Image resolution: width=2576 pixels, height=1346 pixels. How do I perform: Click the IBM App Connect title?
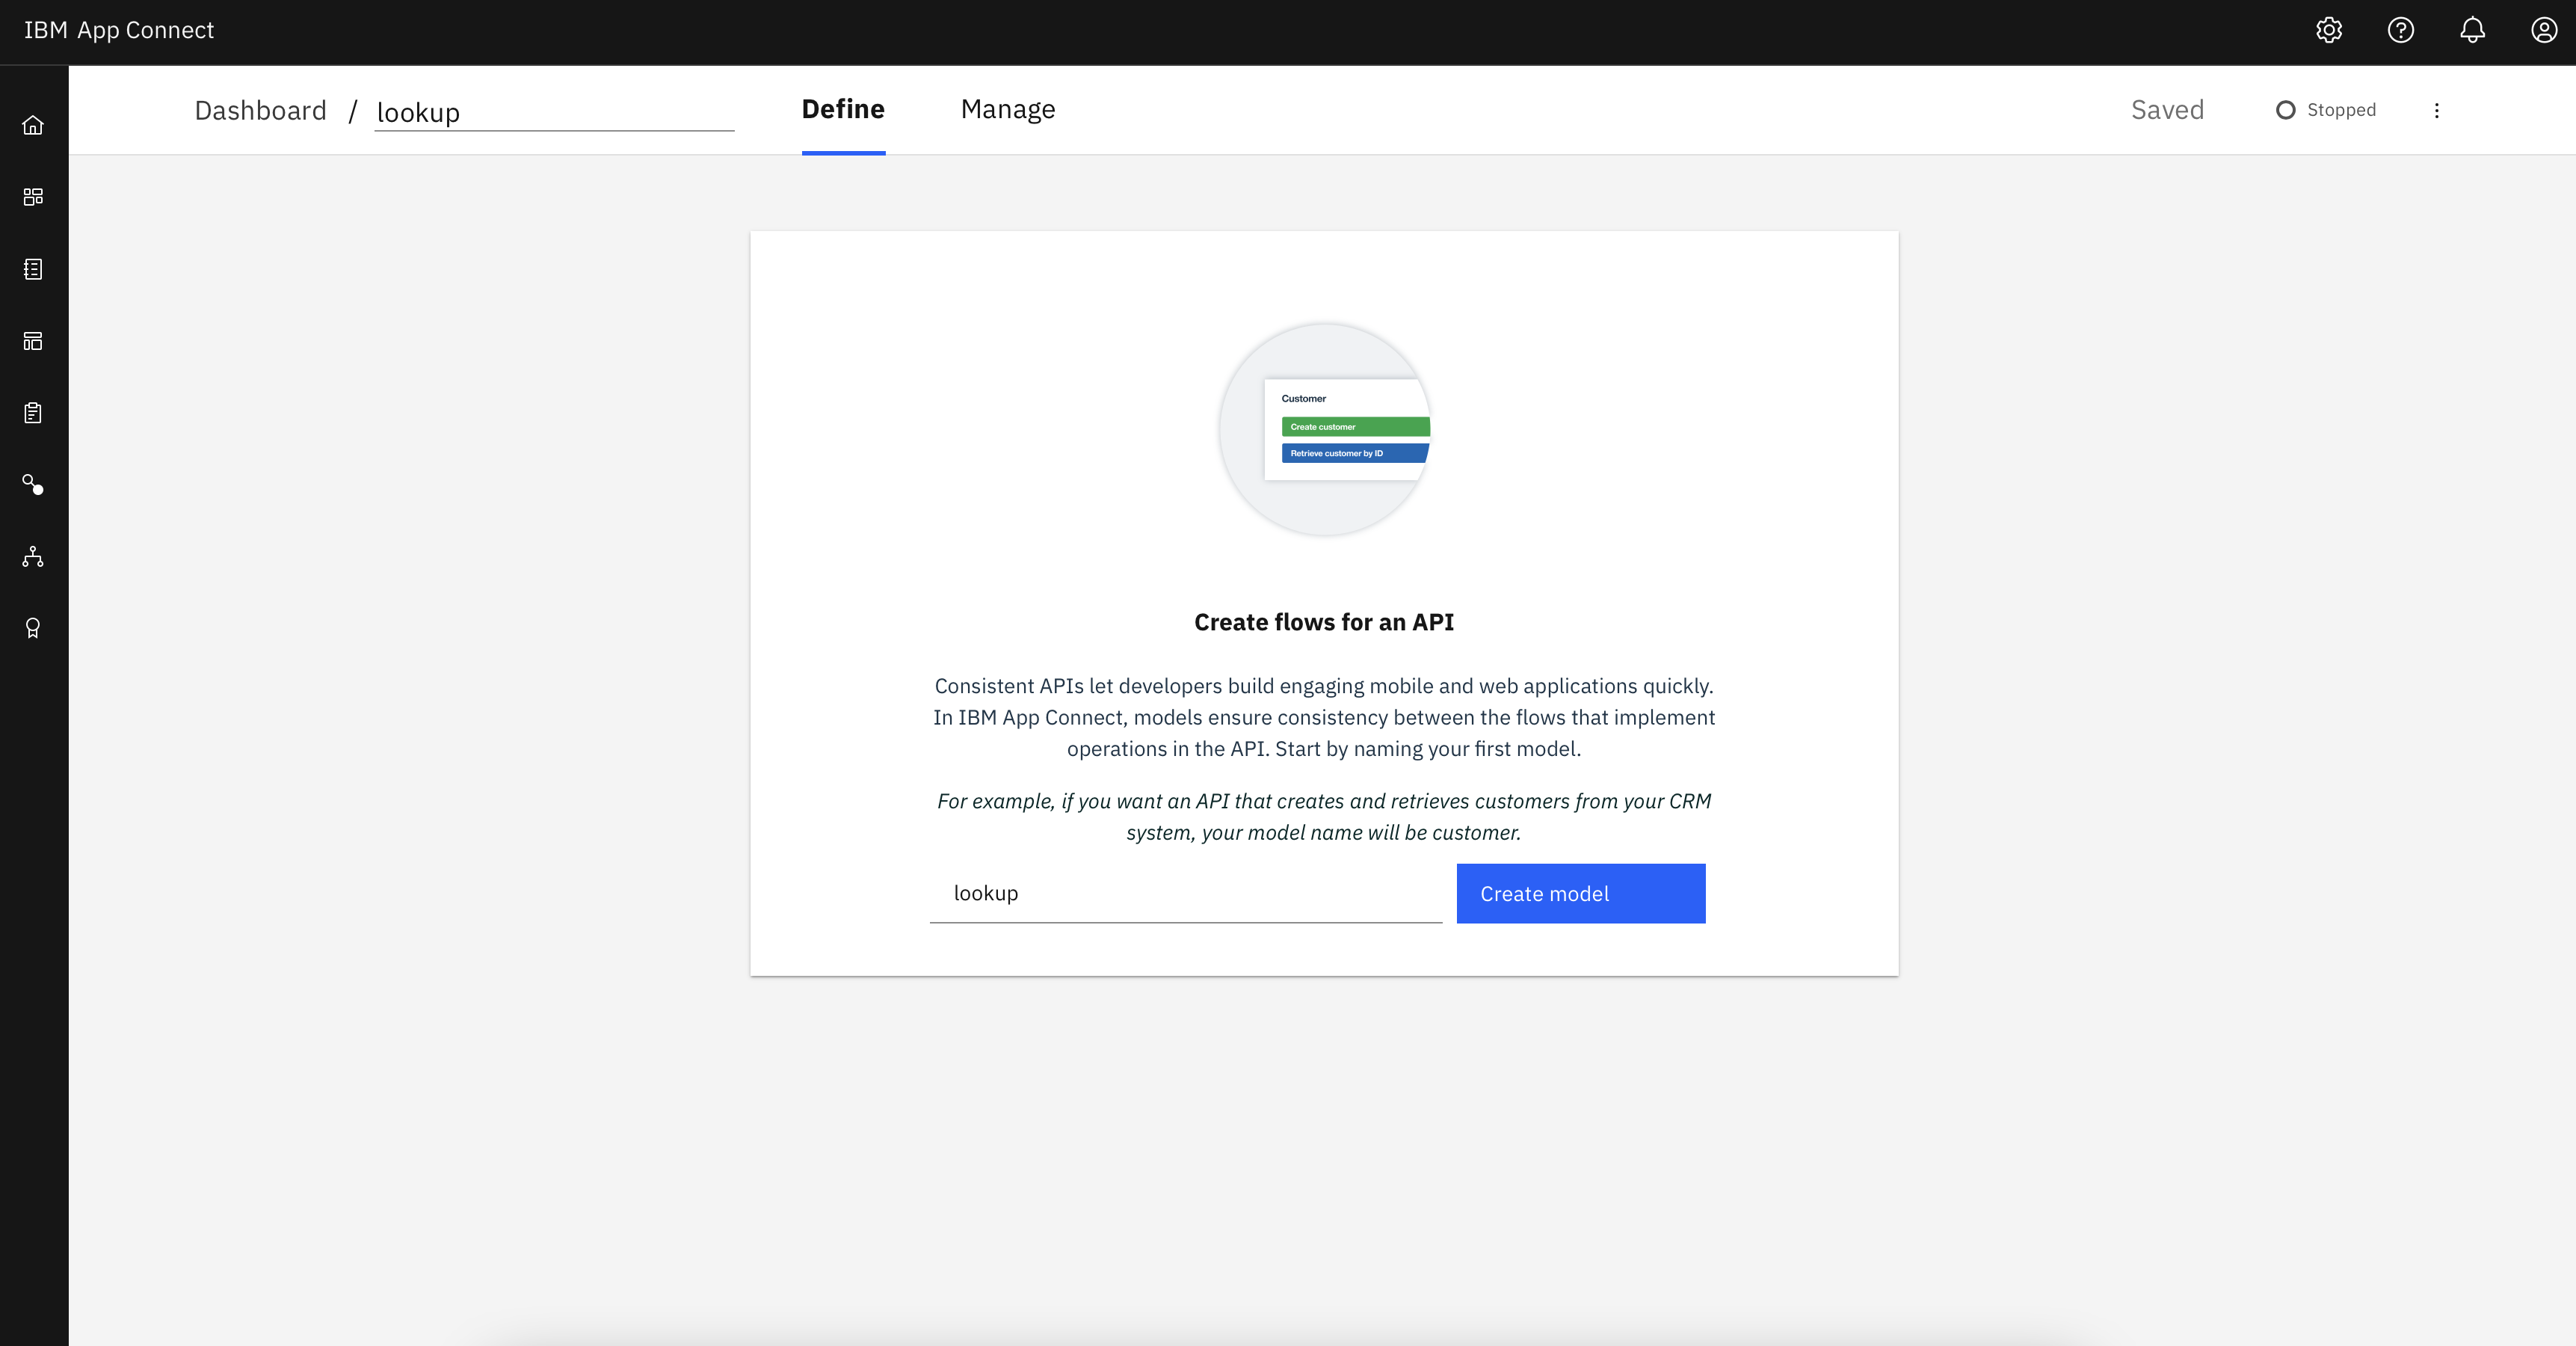click(x=119, y=30)
